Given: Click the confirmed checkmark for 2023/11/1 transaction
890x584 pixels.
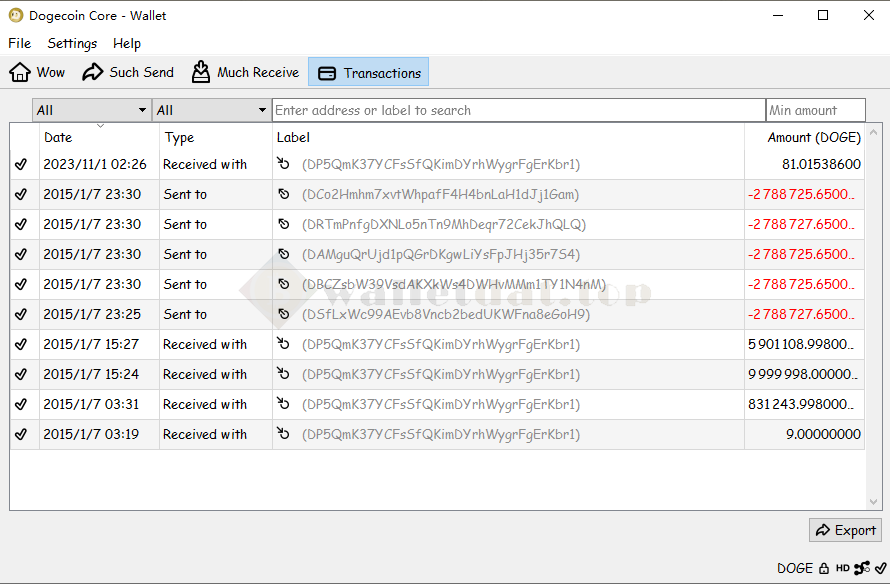Looking at the screenshot, I should tap(22, 164).
